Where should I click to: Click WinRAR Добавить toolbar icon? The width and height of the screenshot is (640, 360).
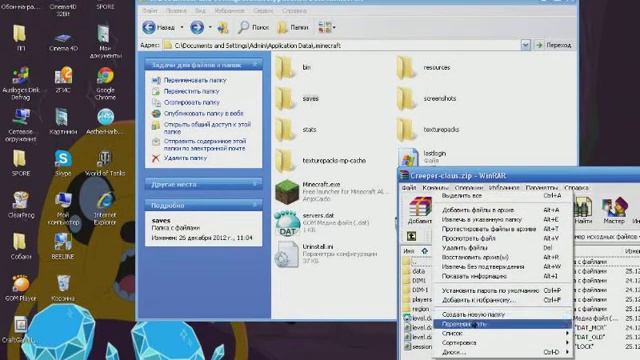[x=420, y=210]
